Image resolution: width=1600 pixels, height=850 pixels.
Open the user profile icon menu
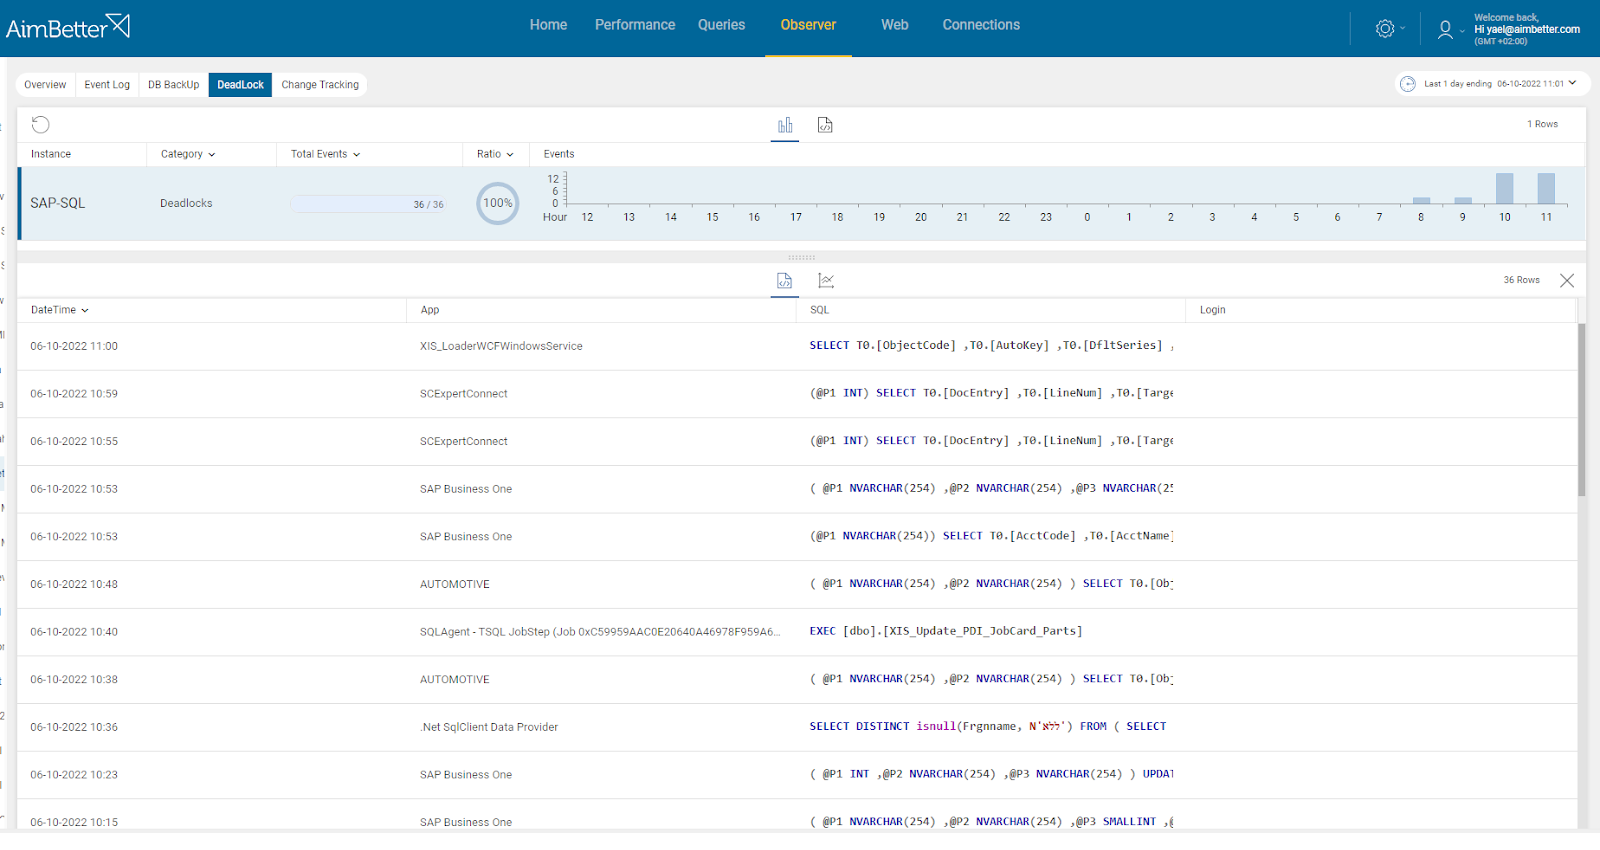[x=1445, y=30]
